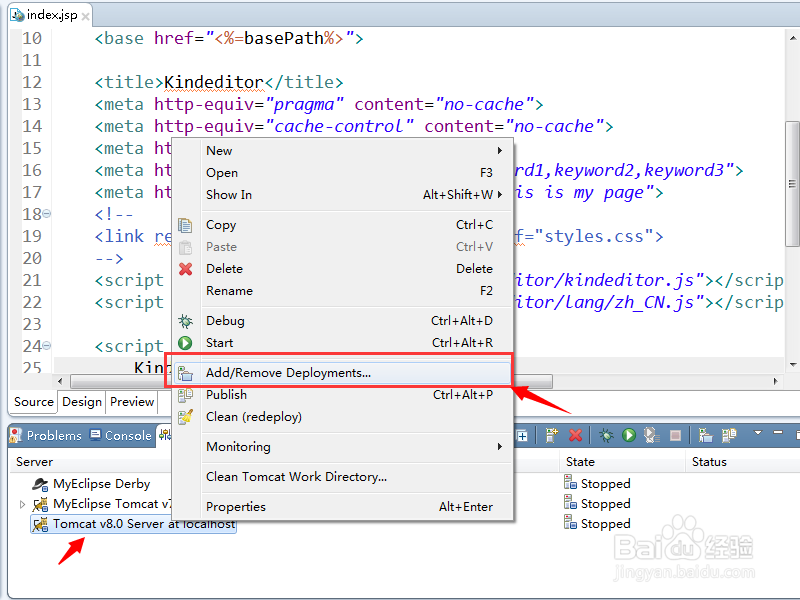Click the debug server bug toolbar icon
800x600 pixels.
tap(606, 435)
